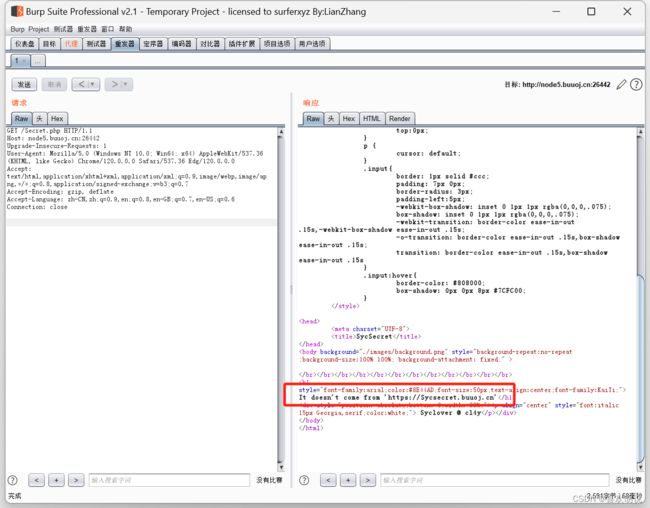Select the 重发器 (Repeater) tab
650x508 pixels.
(125, 44)
